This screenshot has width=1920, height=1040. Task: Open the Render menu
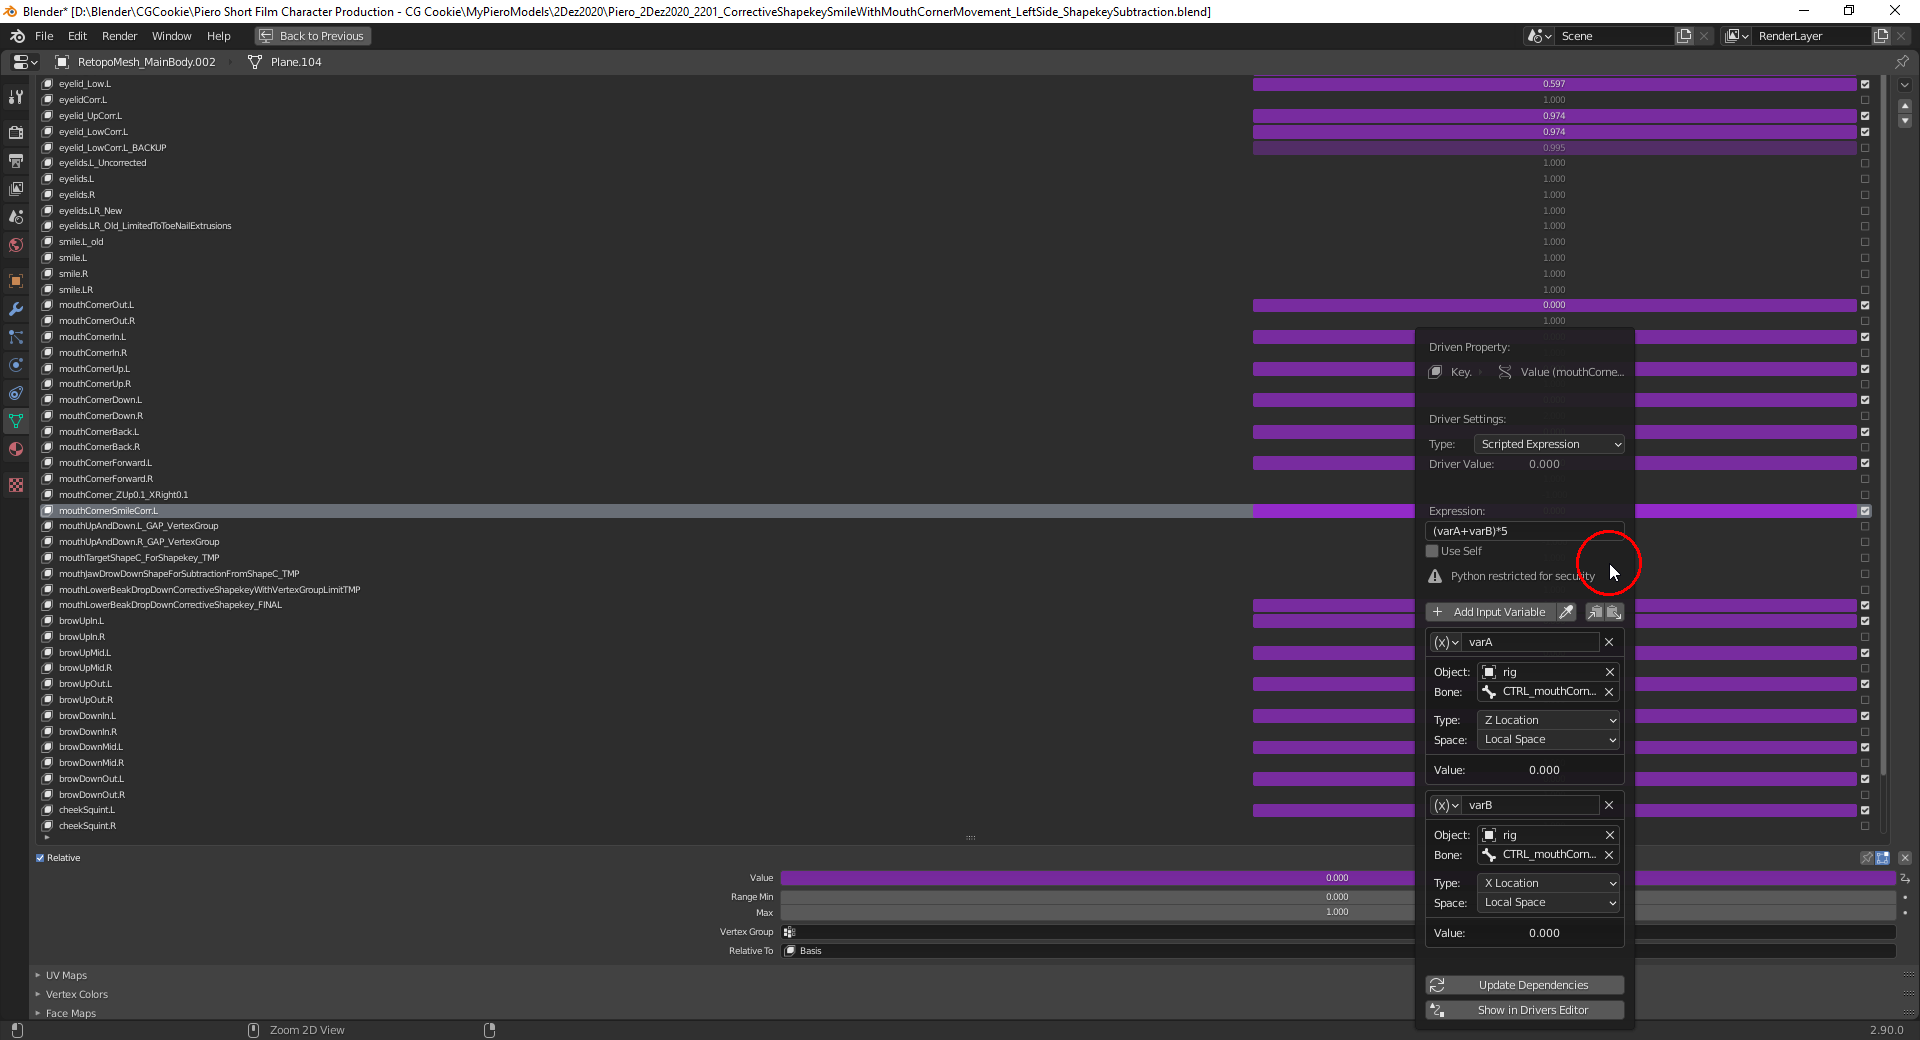[120, 36]
